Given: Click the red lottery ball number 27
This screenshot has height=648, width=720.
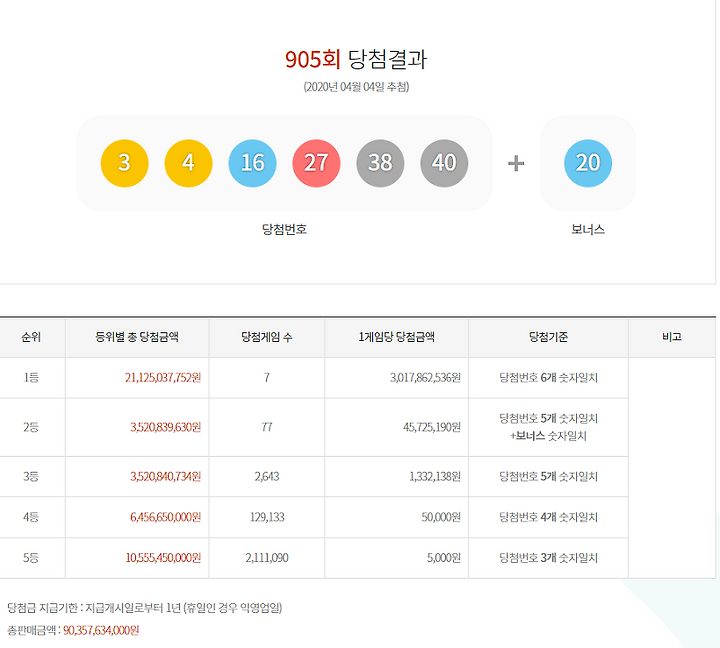Looking at the screenshot, I should 316,163.
